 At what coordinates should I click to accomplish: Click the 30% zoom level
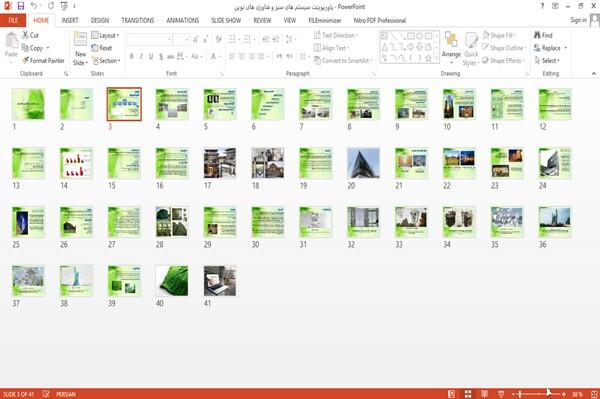(x=577, y=394)
